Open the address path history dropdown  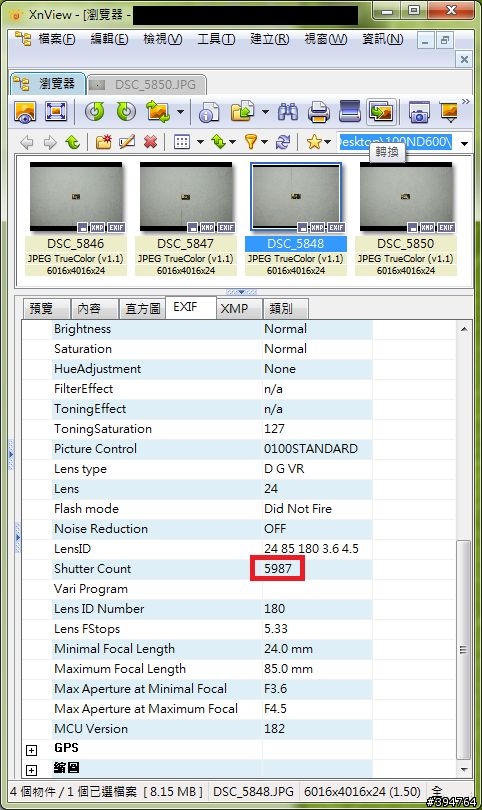(x=464, y=143)
